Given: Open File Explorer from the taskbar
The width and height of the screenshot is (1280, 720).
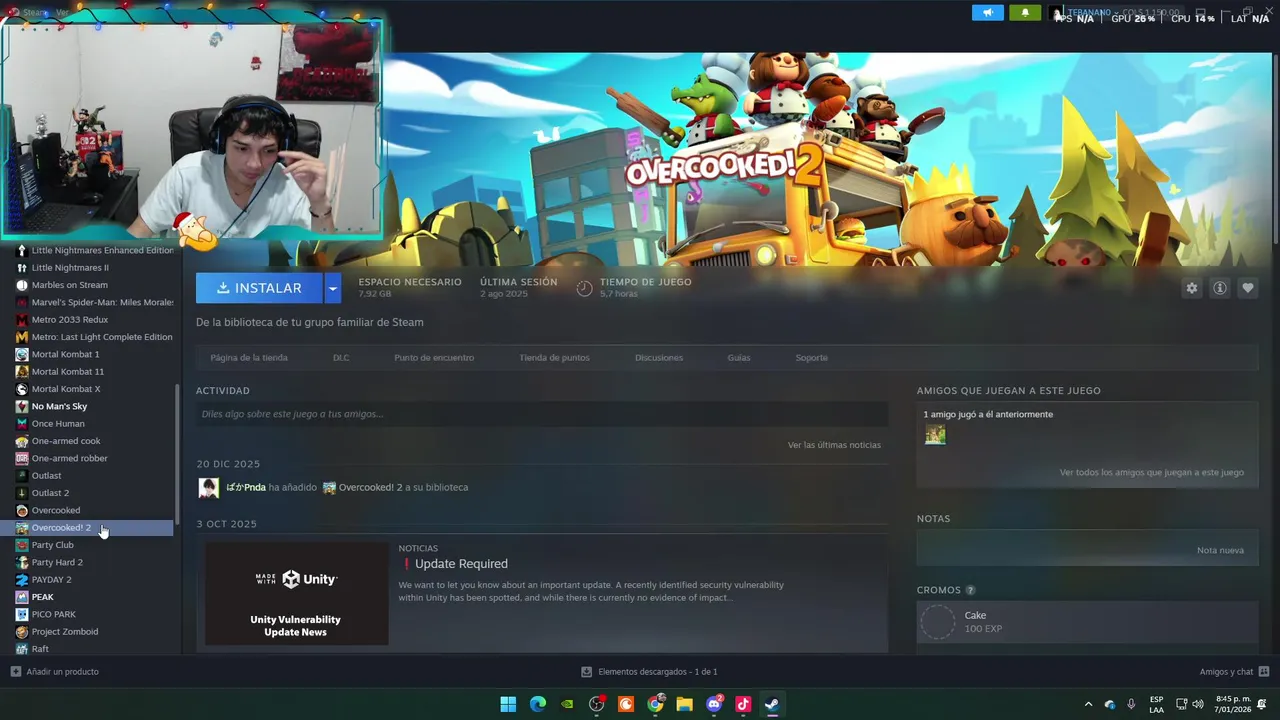Looking at the screenshot, I should 684,704.
